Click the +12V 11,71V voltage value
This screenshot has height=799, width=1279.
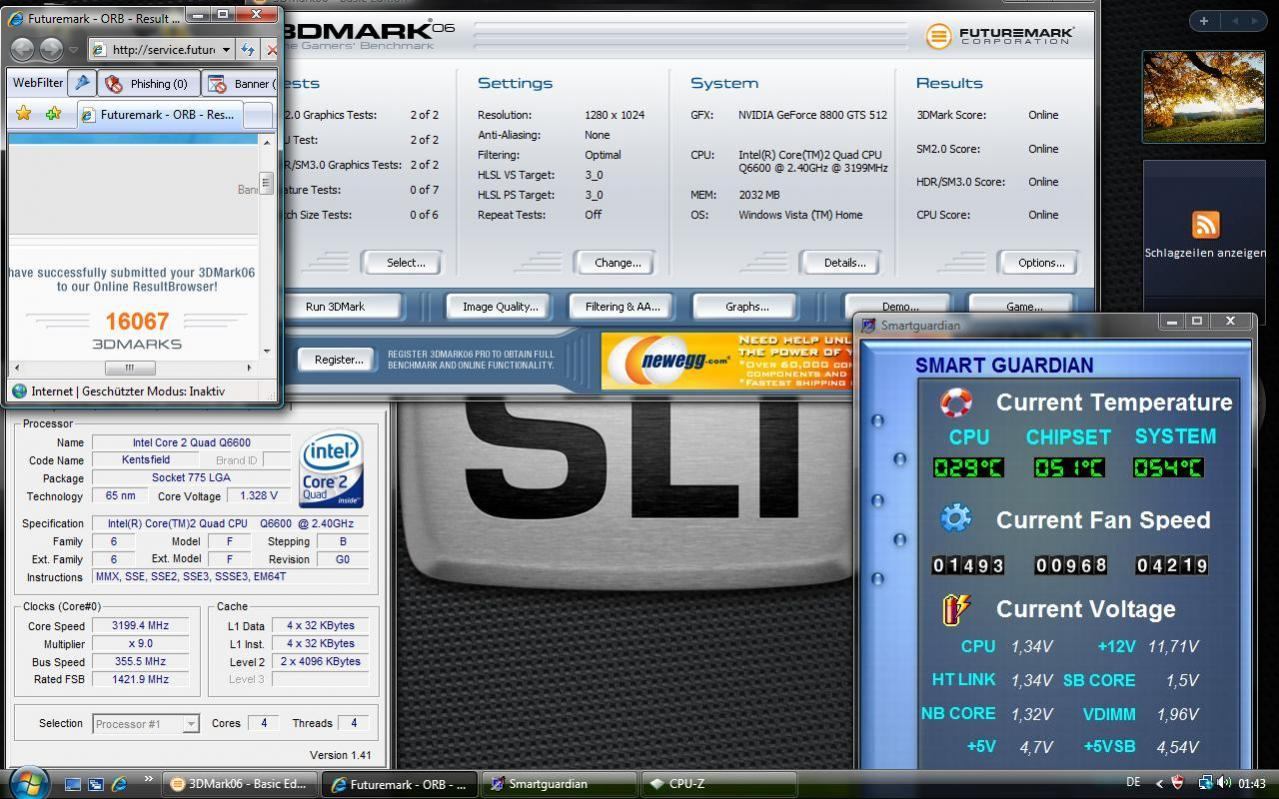point(1173,646)
